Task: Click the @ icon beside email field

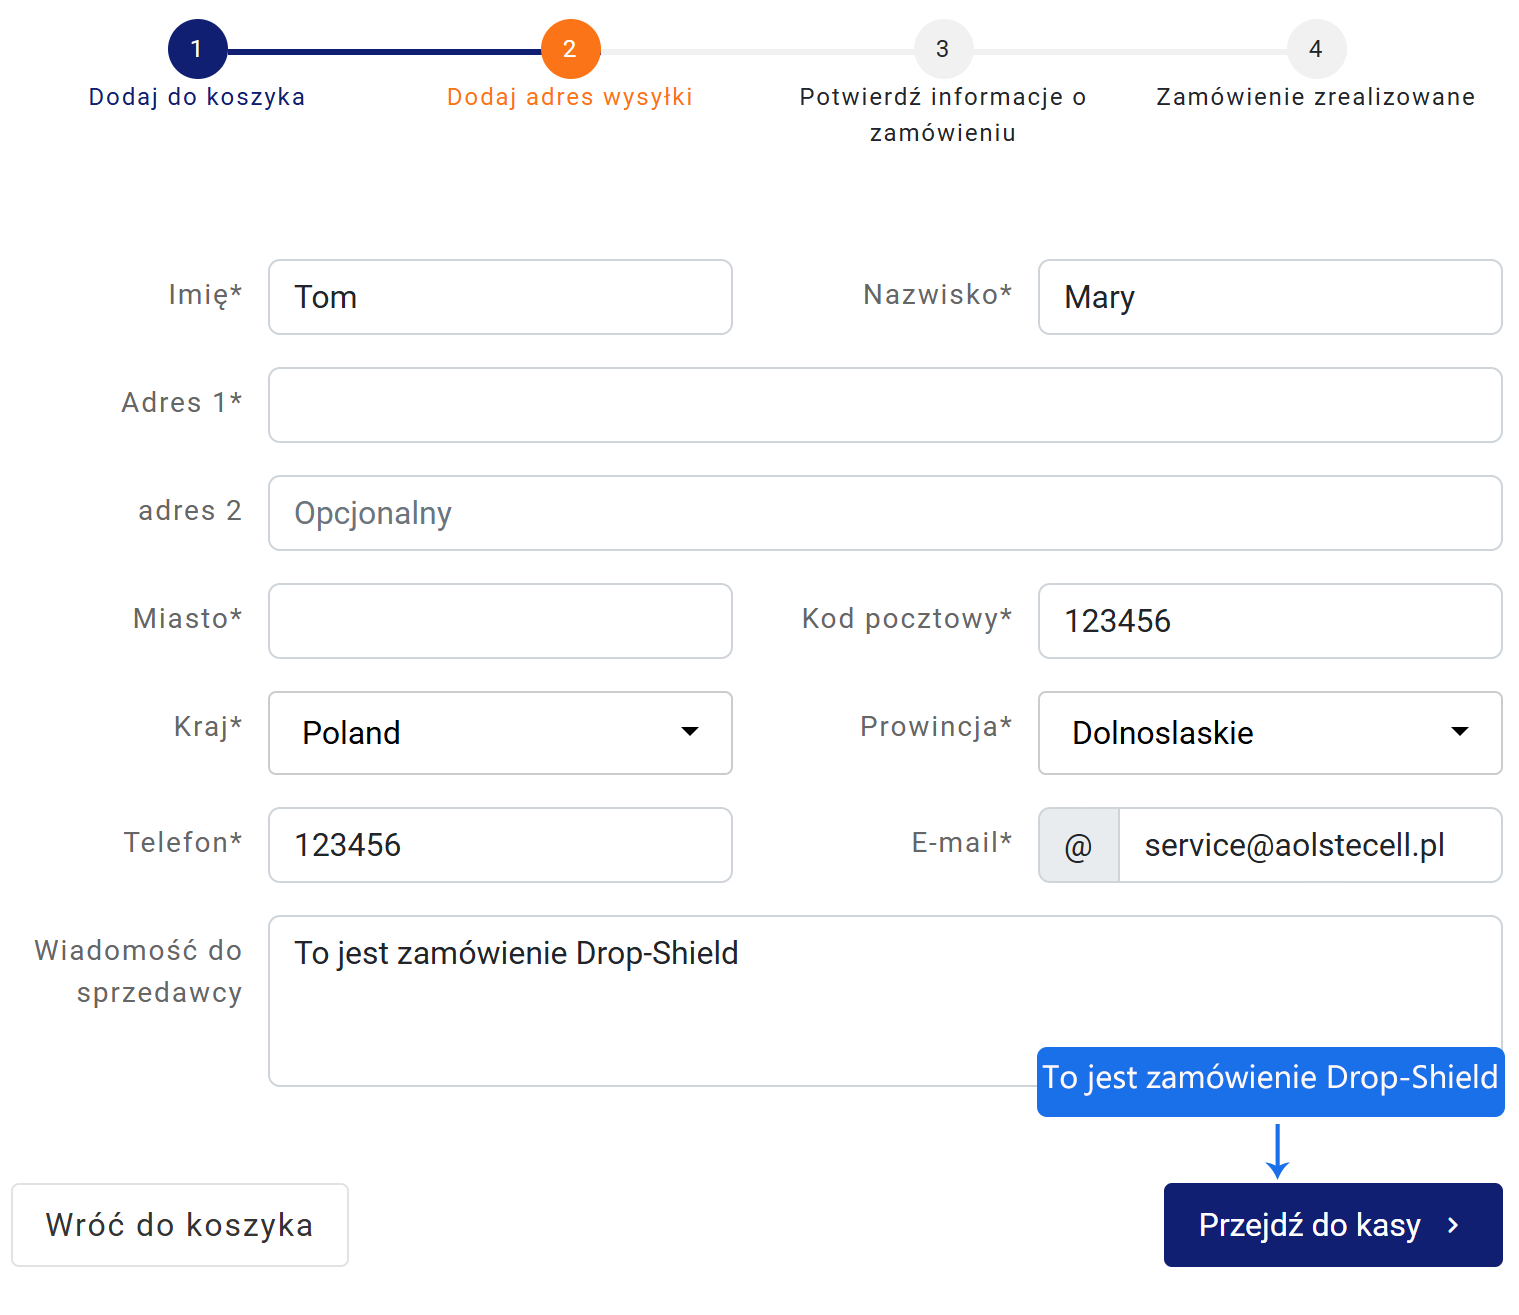Action: coord(1078,846)
